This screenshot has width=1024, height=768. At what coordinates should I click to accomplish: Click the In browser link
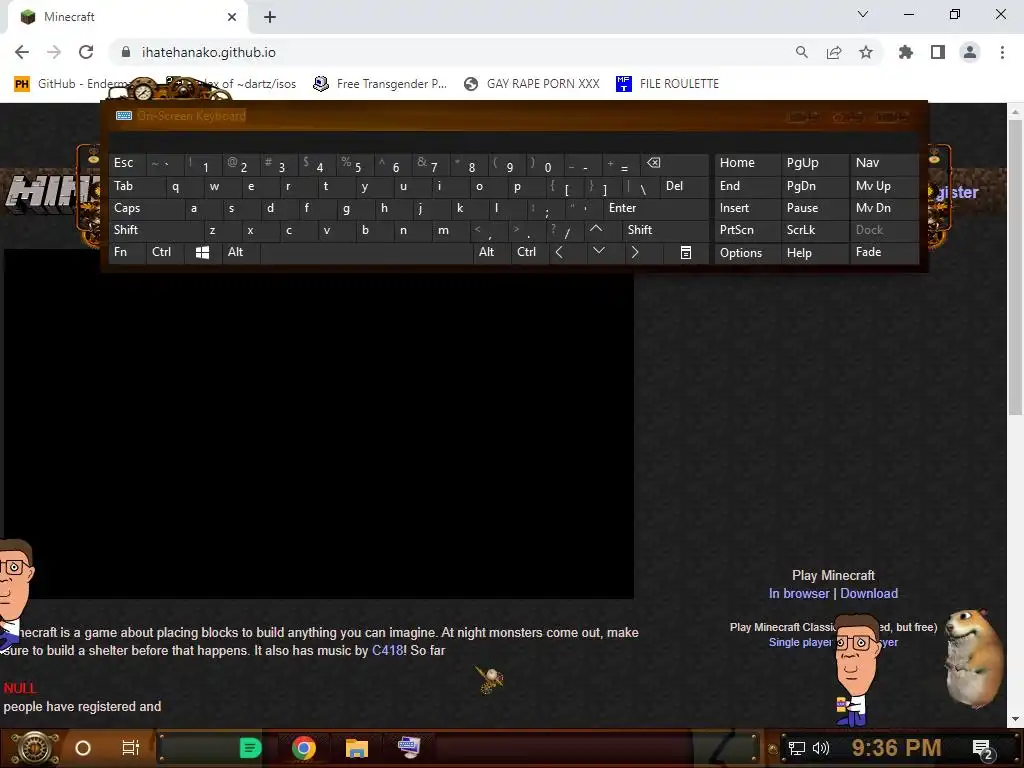point(799,593)
